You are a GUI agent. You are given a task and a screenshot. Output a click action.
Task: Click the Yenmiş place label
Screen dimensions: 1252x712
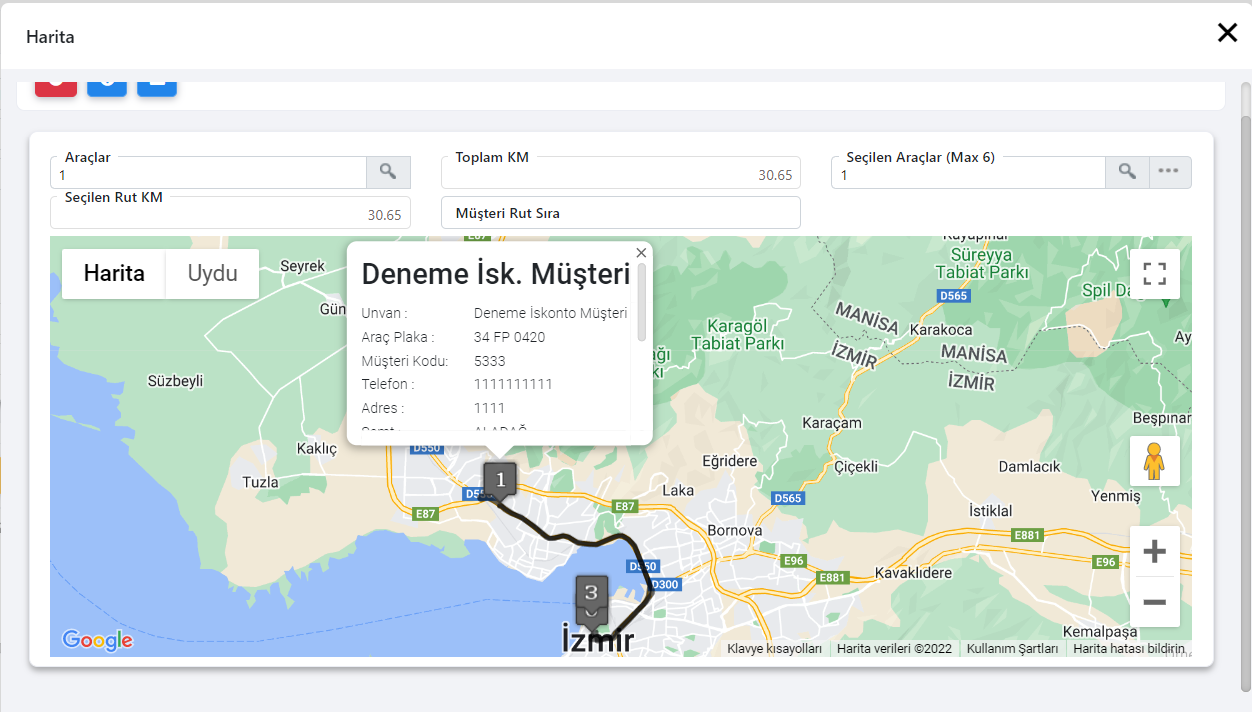pyautogui.click(x=1116, y=496)
